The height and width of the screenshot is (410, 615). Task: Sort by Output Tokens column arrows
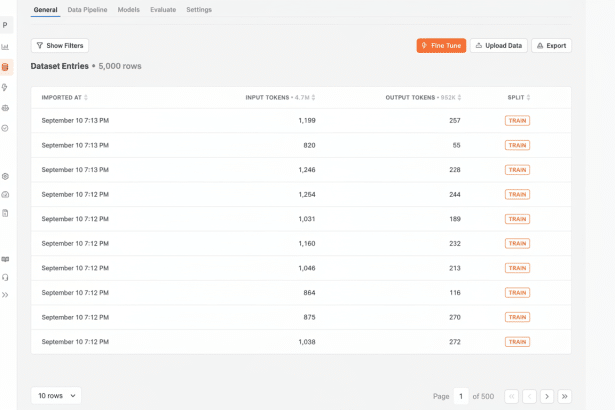tap(459, 97)
